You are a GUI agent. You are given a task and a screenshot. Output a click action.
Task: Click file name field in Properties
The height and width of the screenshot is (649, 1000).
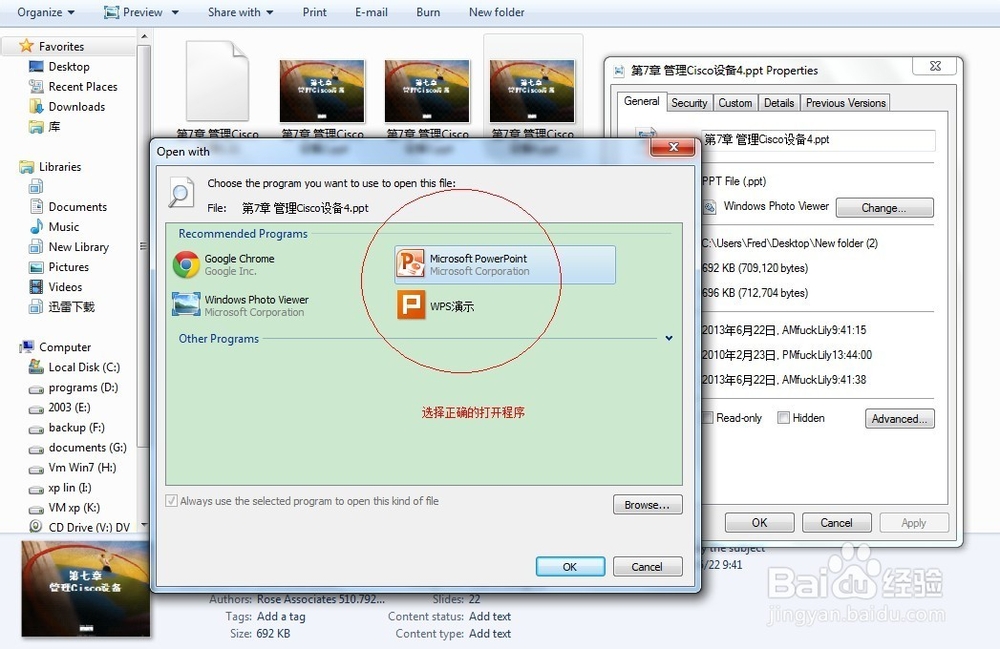[818, 140]
